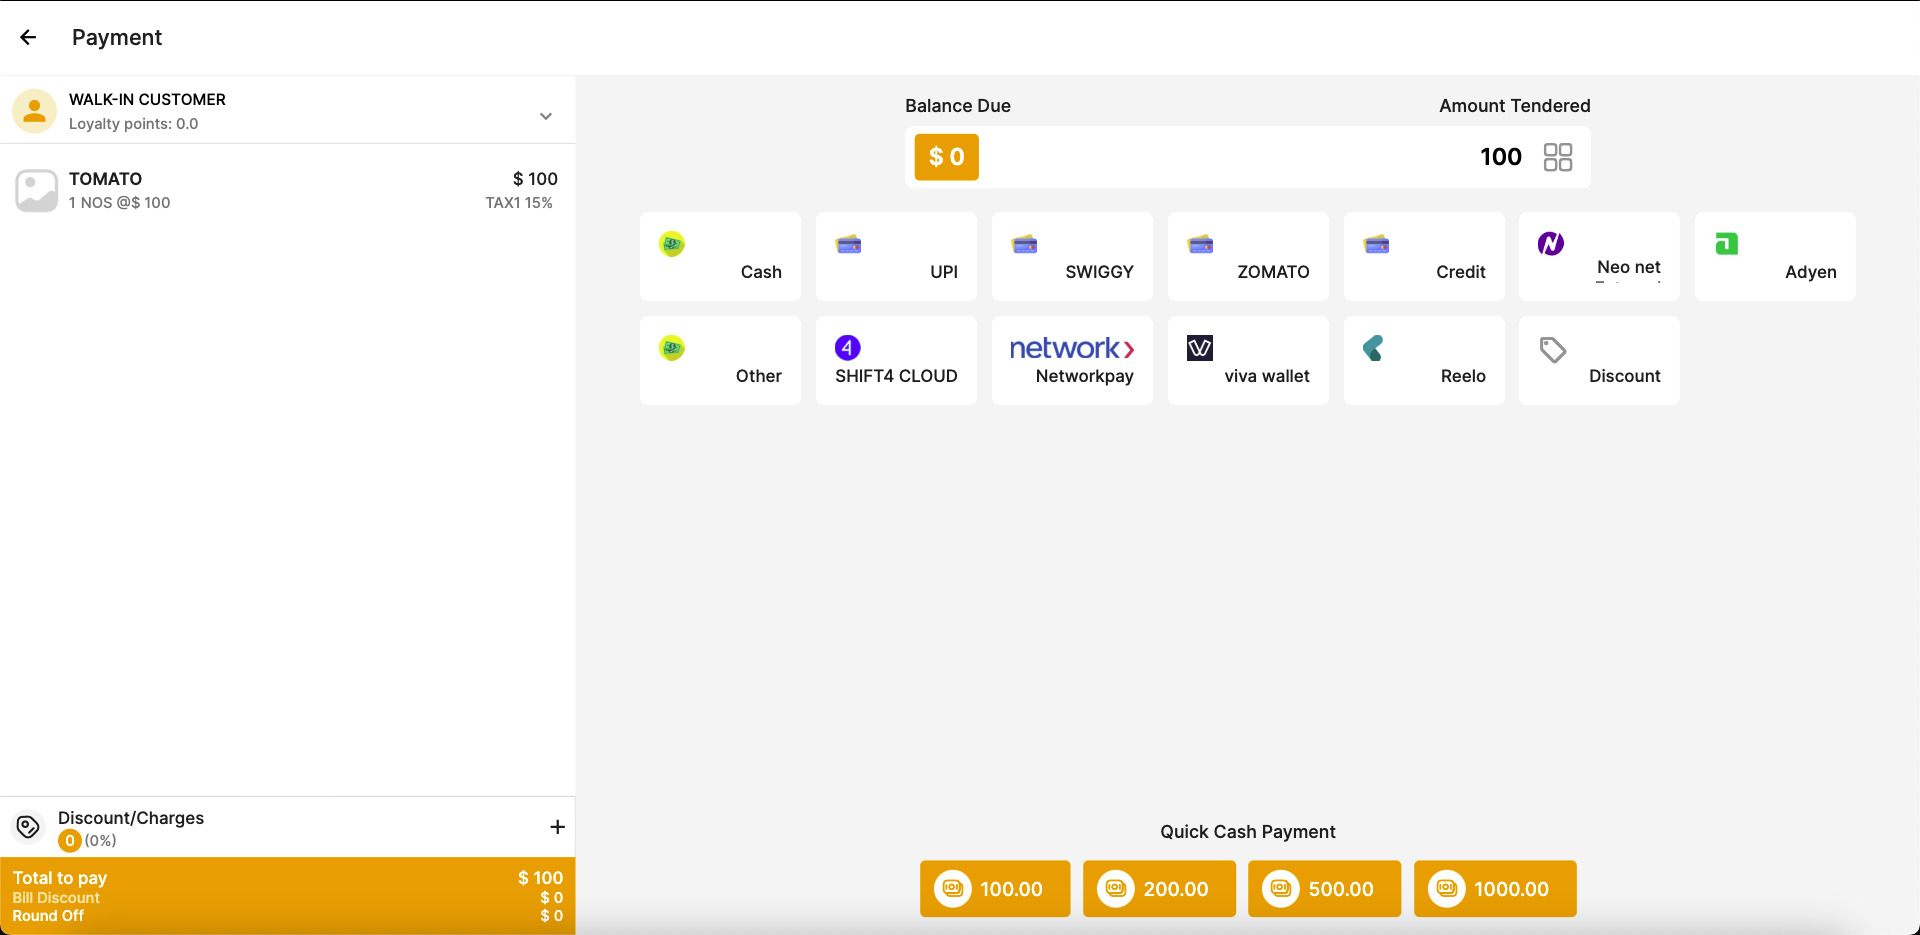Click the SHIFT4 number four logo

point(848,347)
